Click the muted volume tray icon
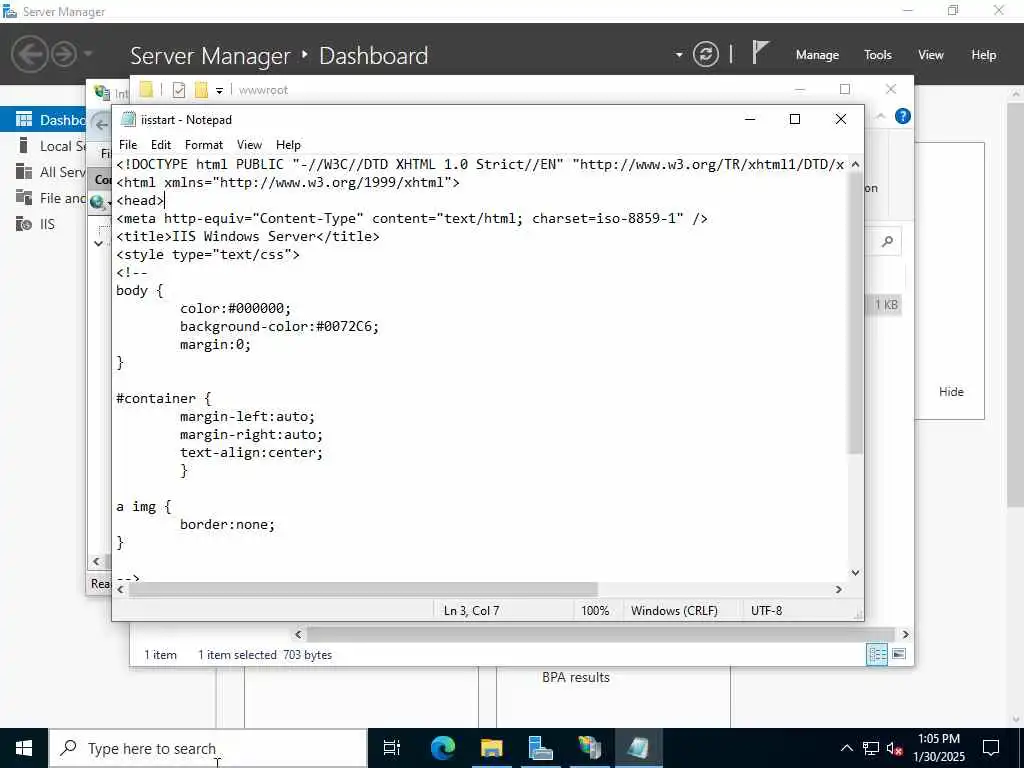This screenshot has height=768, width=1024. click(895, 748)
